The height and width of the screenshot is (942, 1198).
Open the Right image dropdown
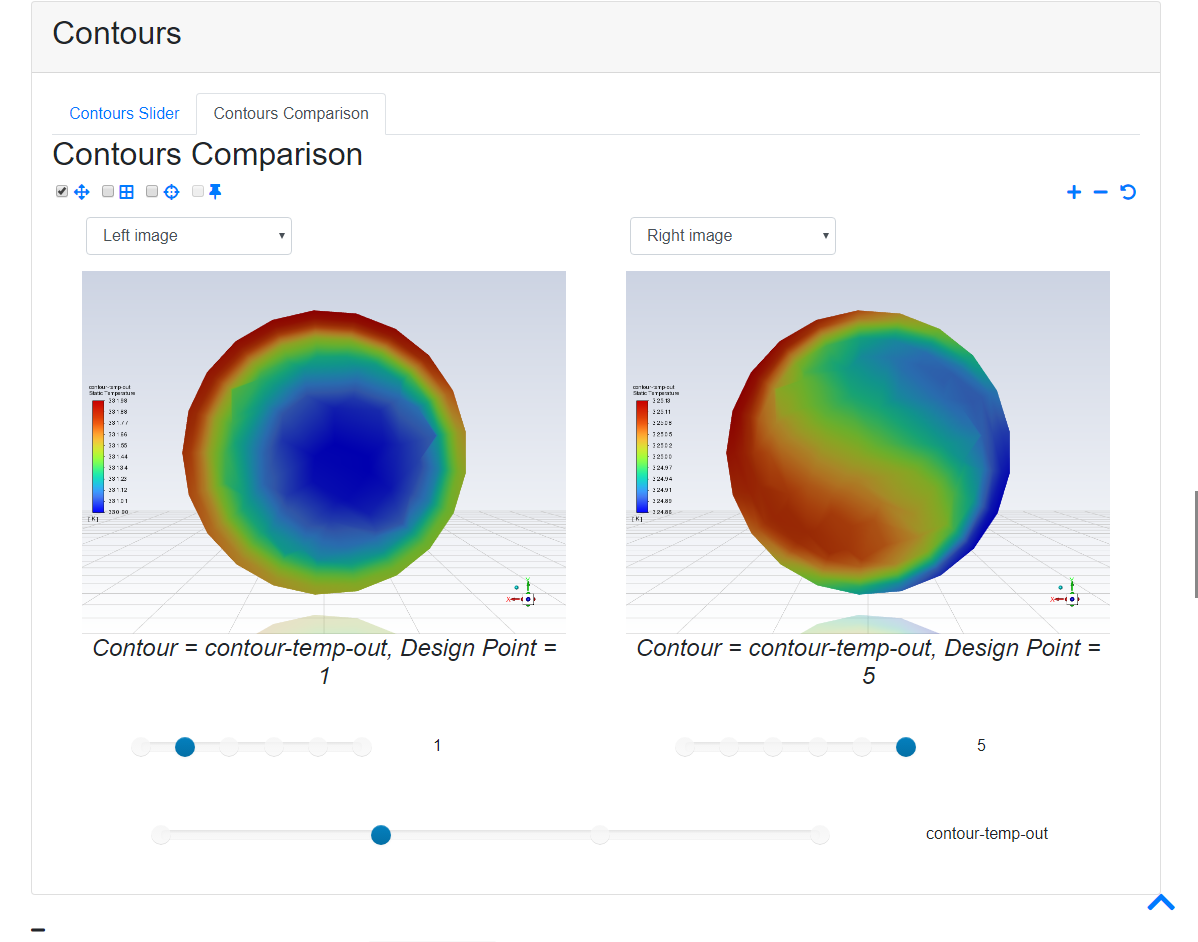tap(733, 236)
